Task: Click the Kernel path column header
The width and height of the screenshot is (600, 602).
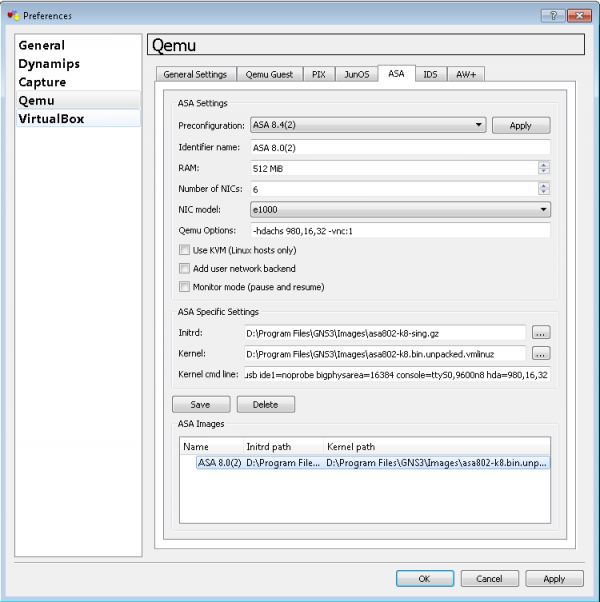Action: pyautogui.click(x=437, y=447)
